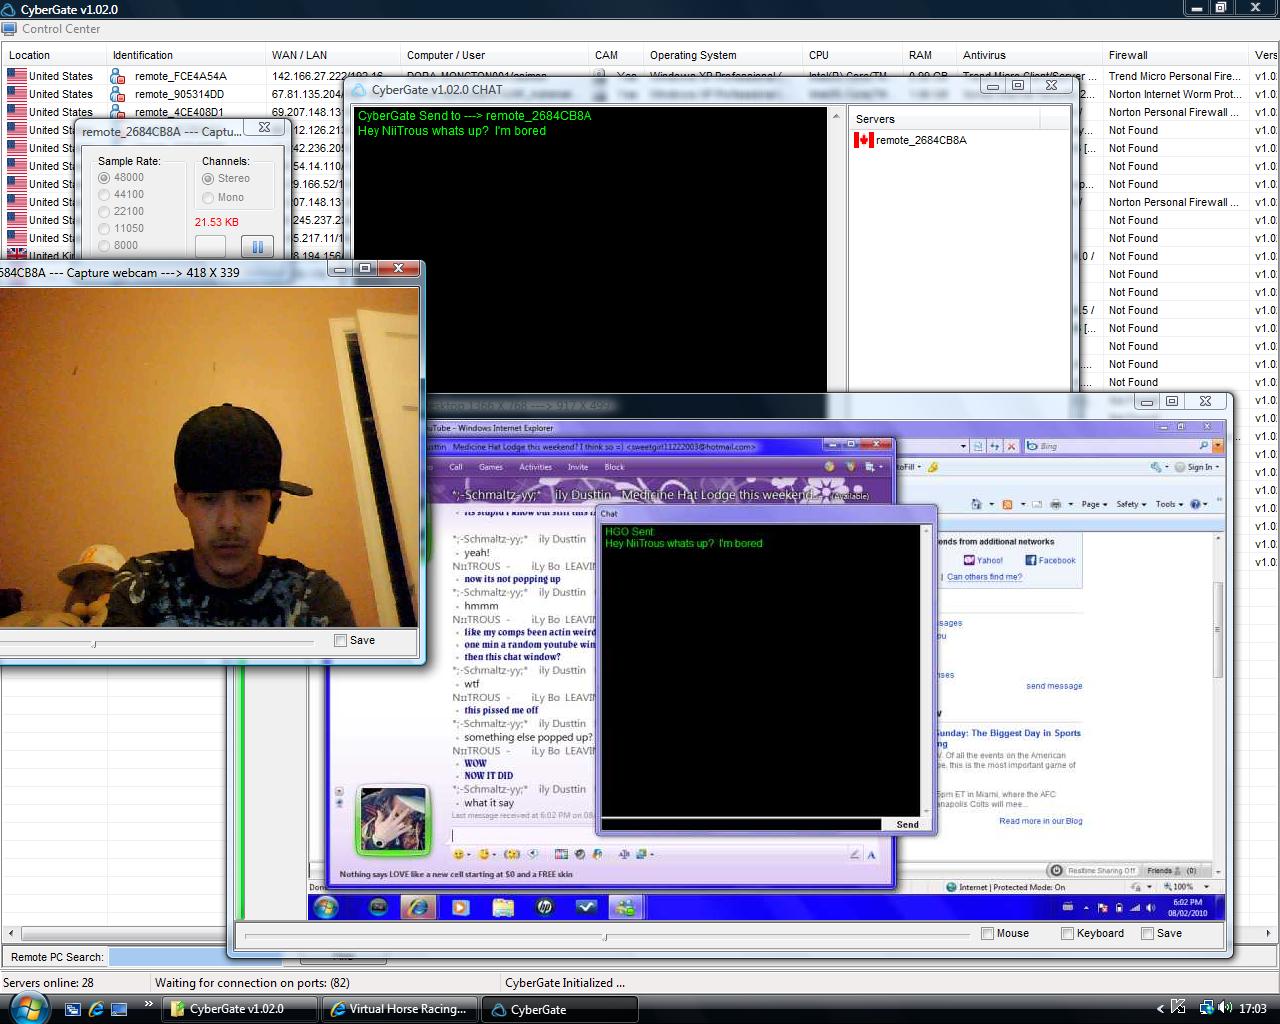Click the US flag in the remote_FCE4A54A row
The image size is (1280, 1024).
[x=17, y=76]
